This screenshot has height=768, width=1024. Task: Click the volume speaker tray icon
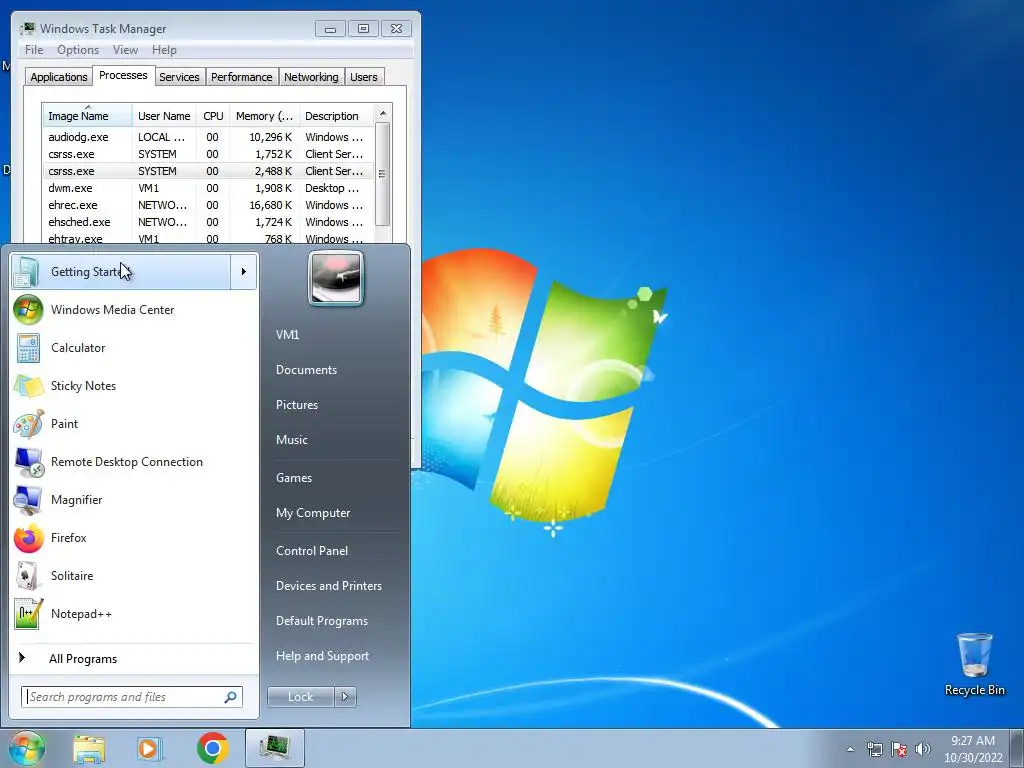point(923,749)
